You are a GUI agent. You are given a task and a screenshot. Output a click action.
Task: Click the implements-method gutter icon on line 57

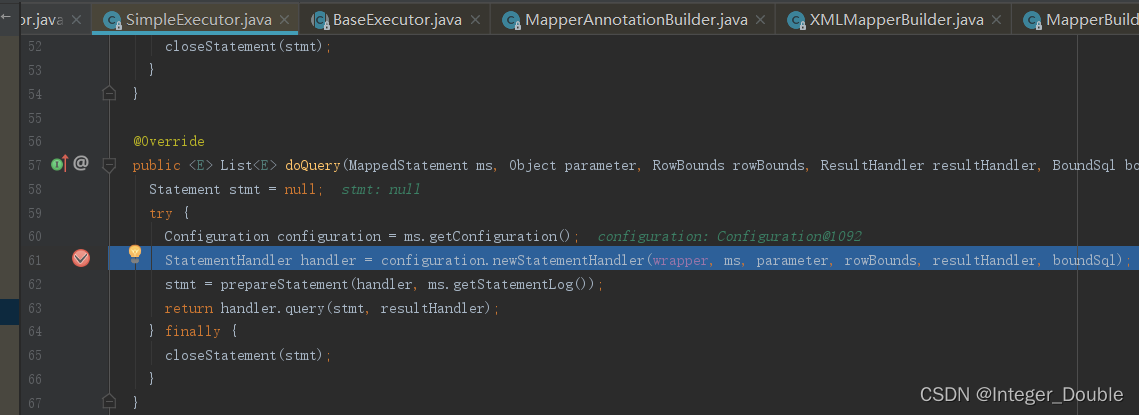pyautogui.click(x=60, y=164)
